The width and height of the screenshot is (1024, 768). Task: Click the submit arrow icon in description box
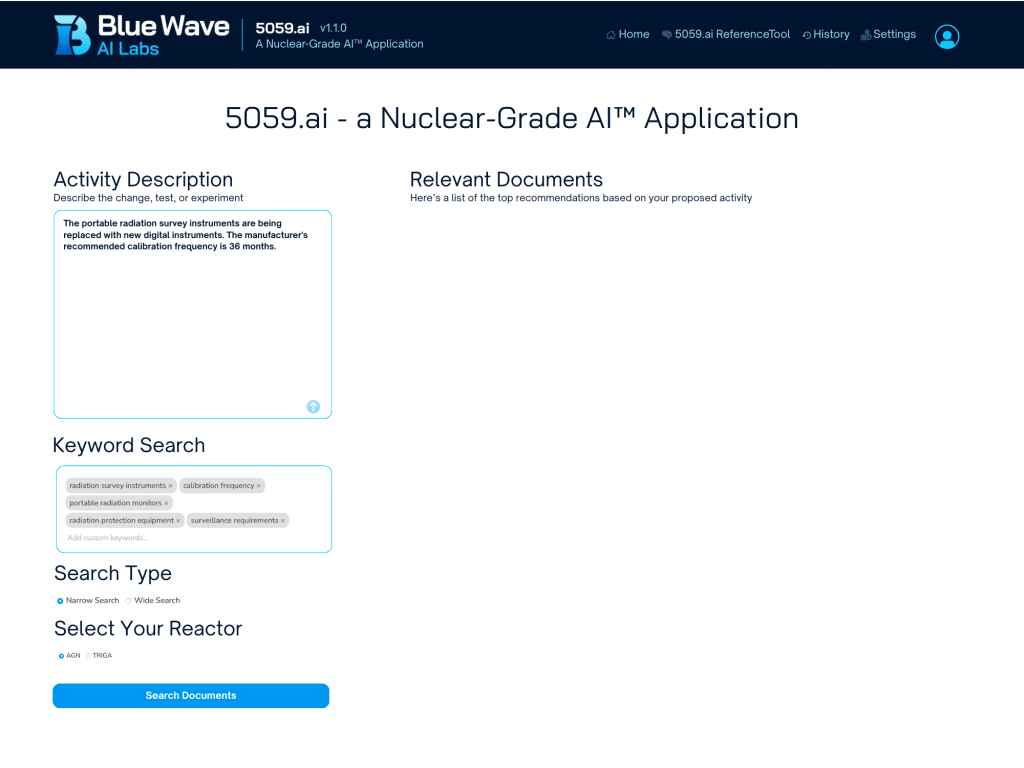click(313, 406)
